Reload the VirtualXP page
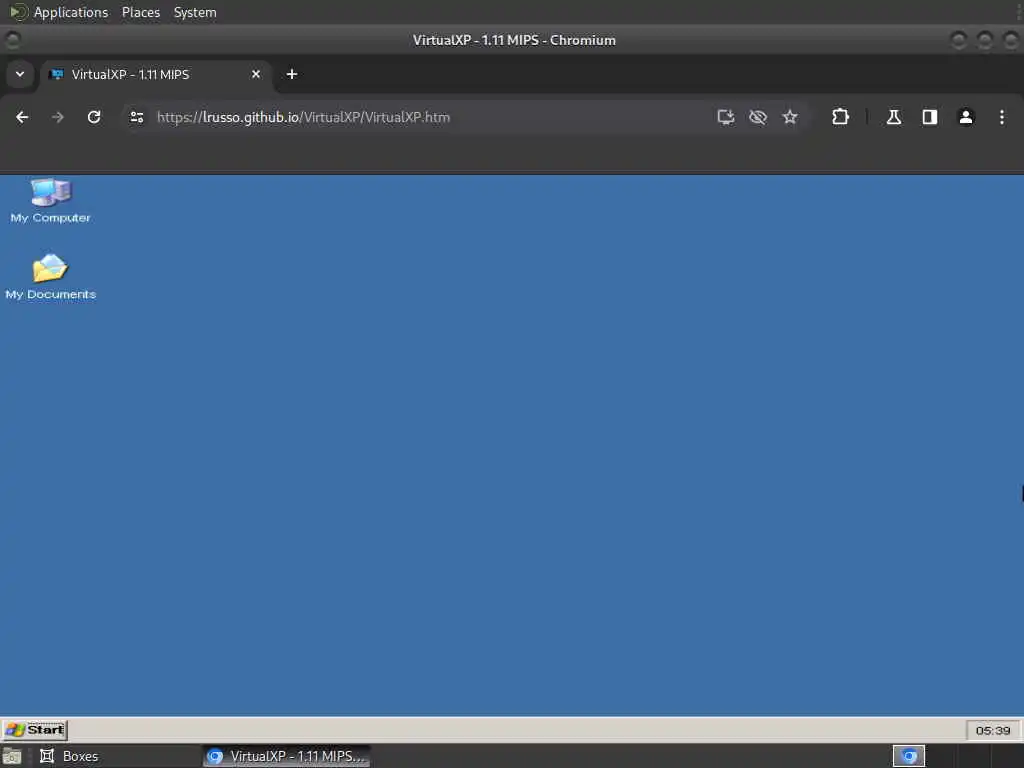The width and height of the screenshot is (1024, 768). [x=94, y=117]
